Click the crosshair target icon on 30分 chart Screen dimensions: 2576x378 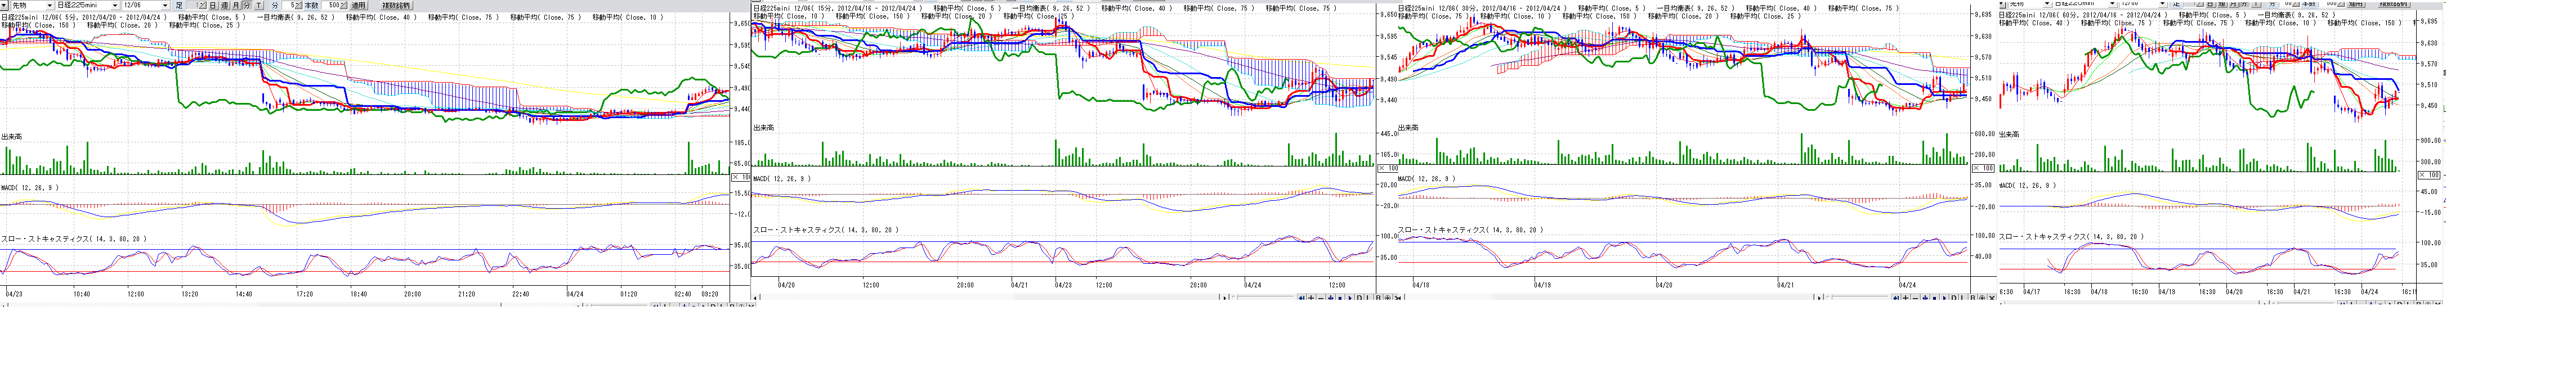pos(1982,298)
